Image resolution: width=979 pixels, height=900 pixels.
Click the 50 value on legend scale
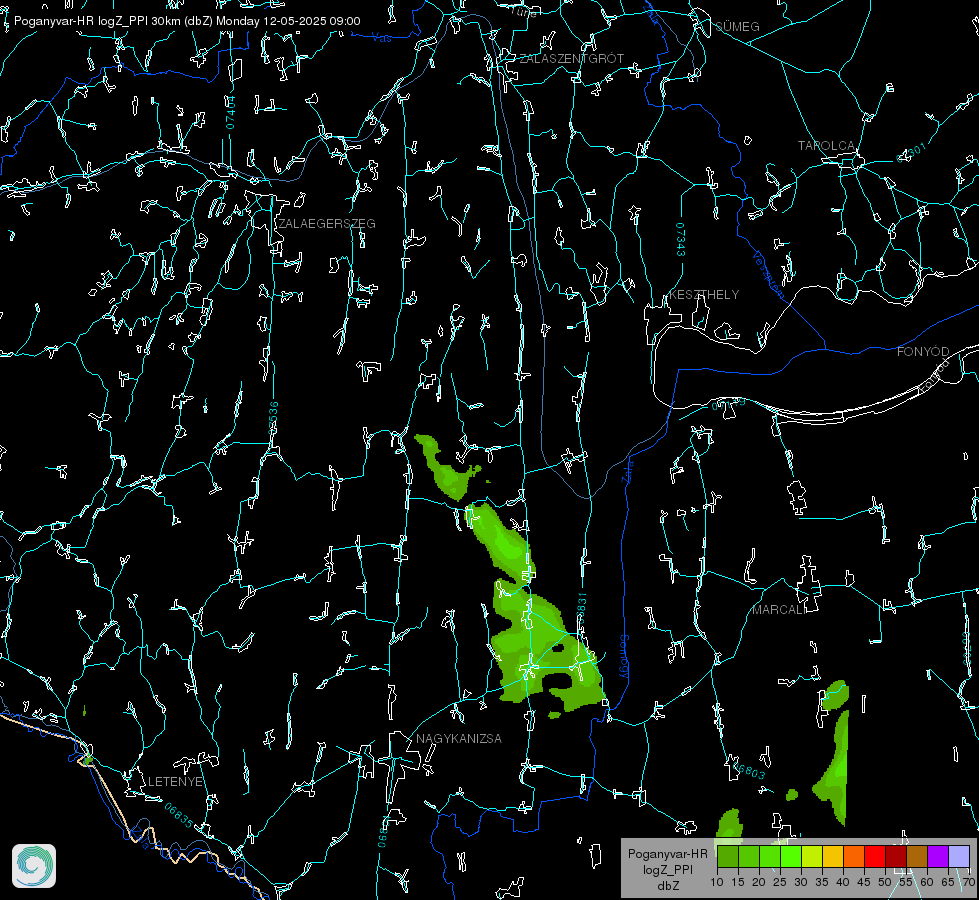[885, 883]
